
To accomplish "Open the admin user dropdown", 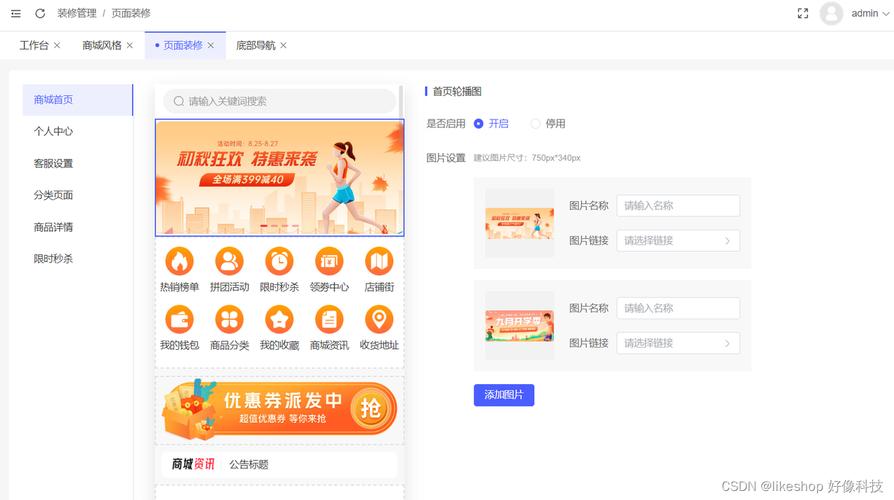I will 869,13.
